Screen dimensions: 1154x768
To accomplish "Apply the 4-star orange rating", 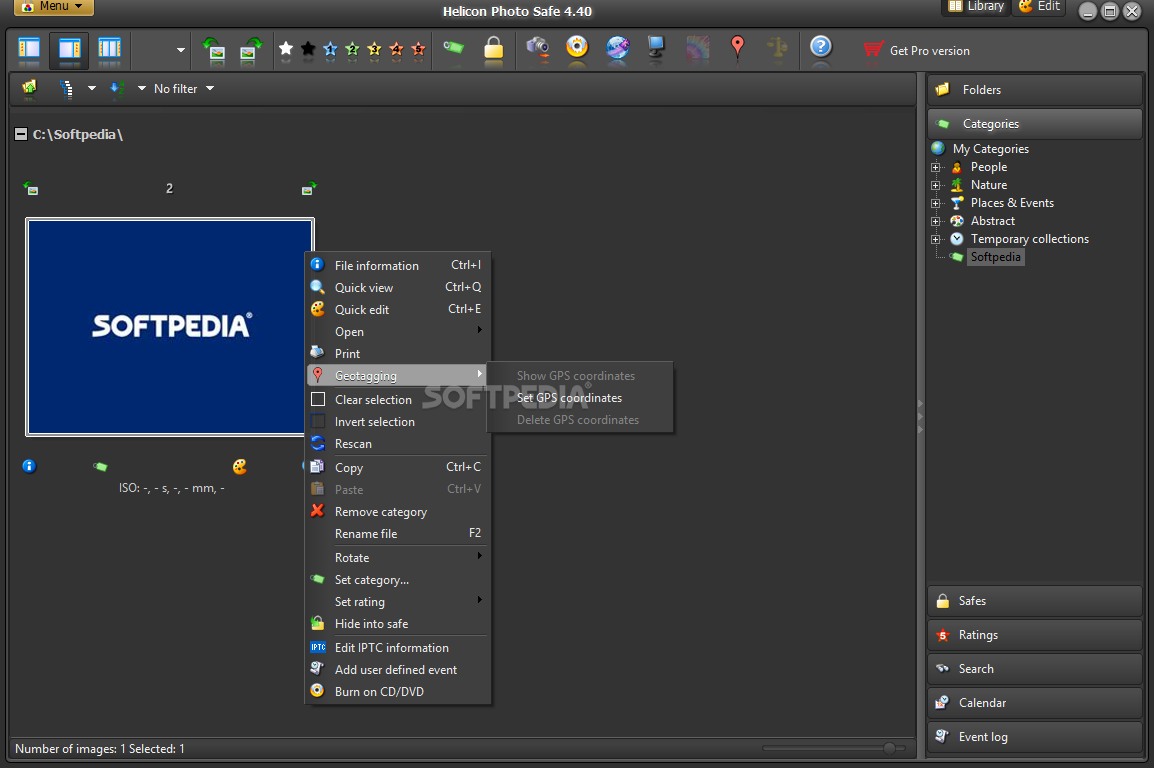I will coord(396,49).
